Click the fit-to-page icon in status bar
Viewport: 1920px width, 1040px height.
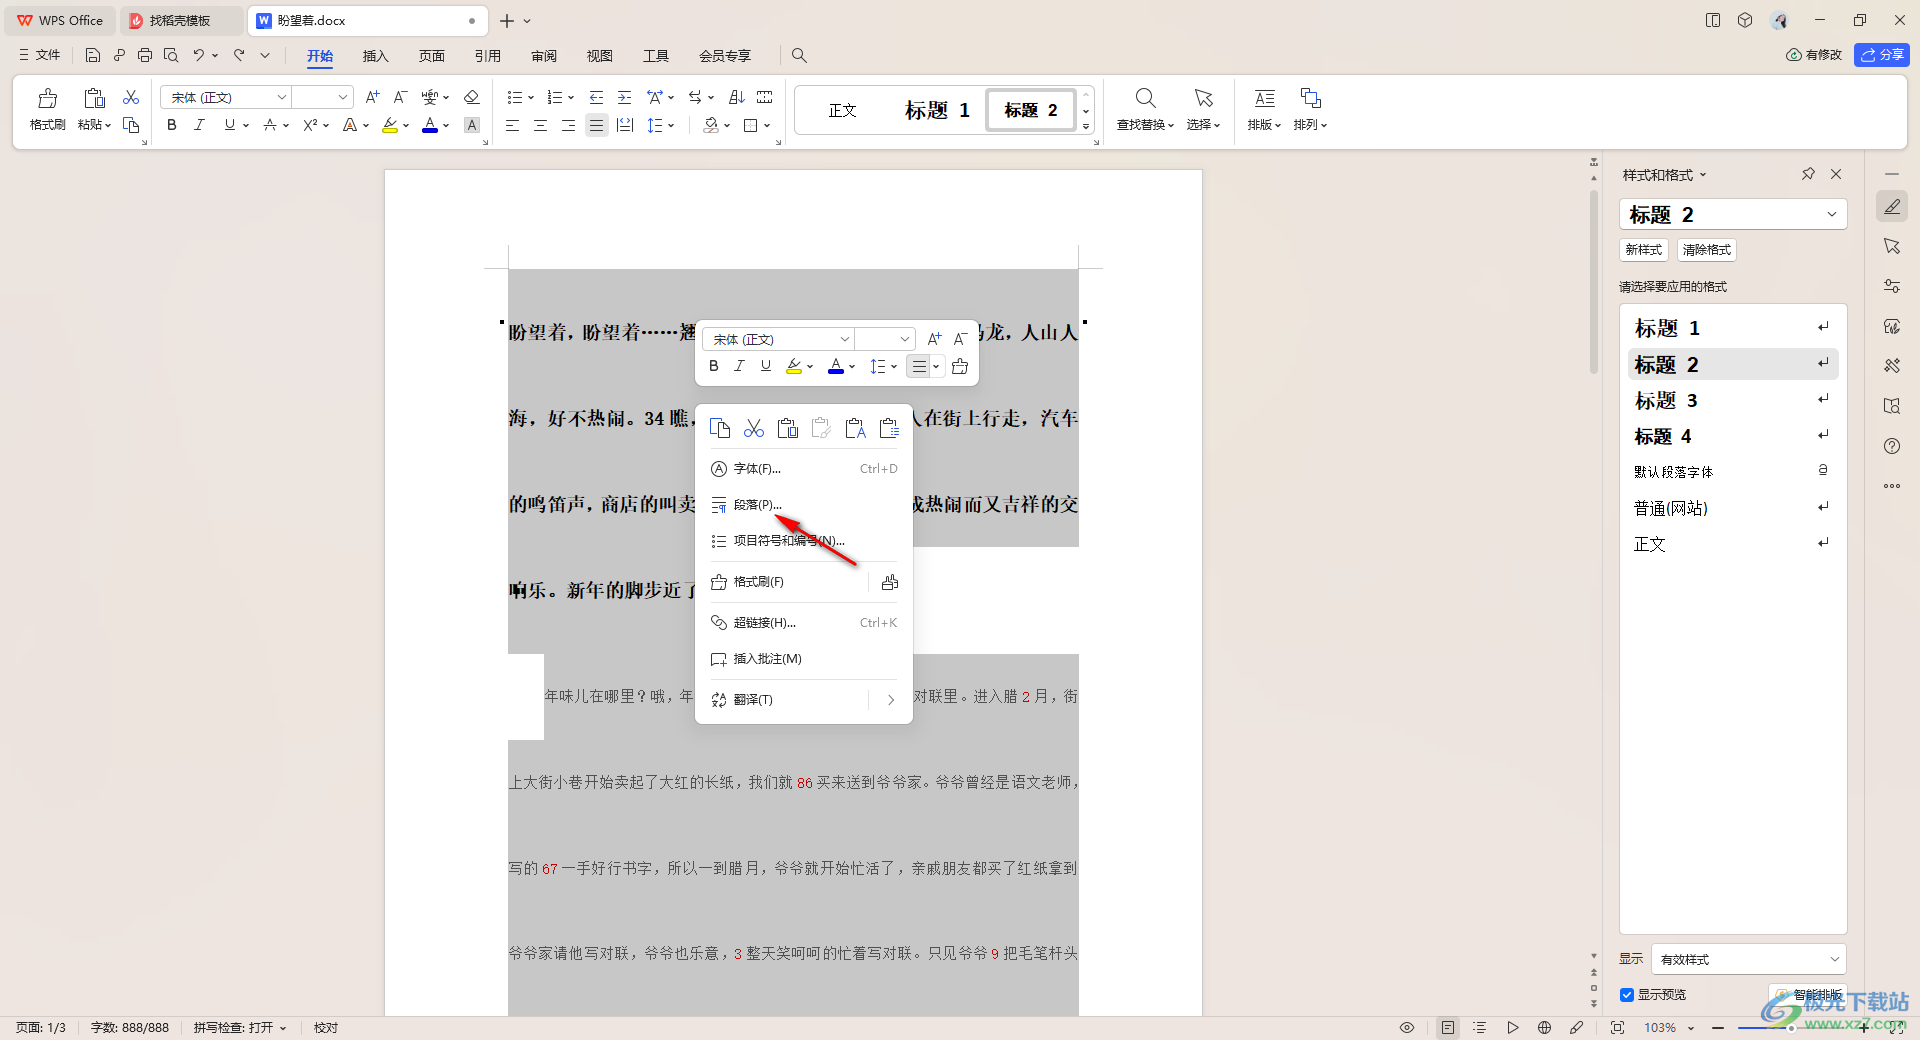[x=1617, y=1028]
